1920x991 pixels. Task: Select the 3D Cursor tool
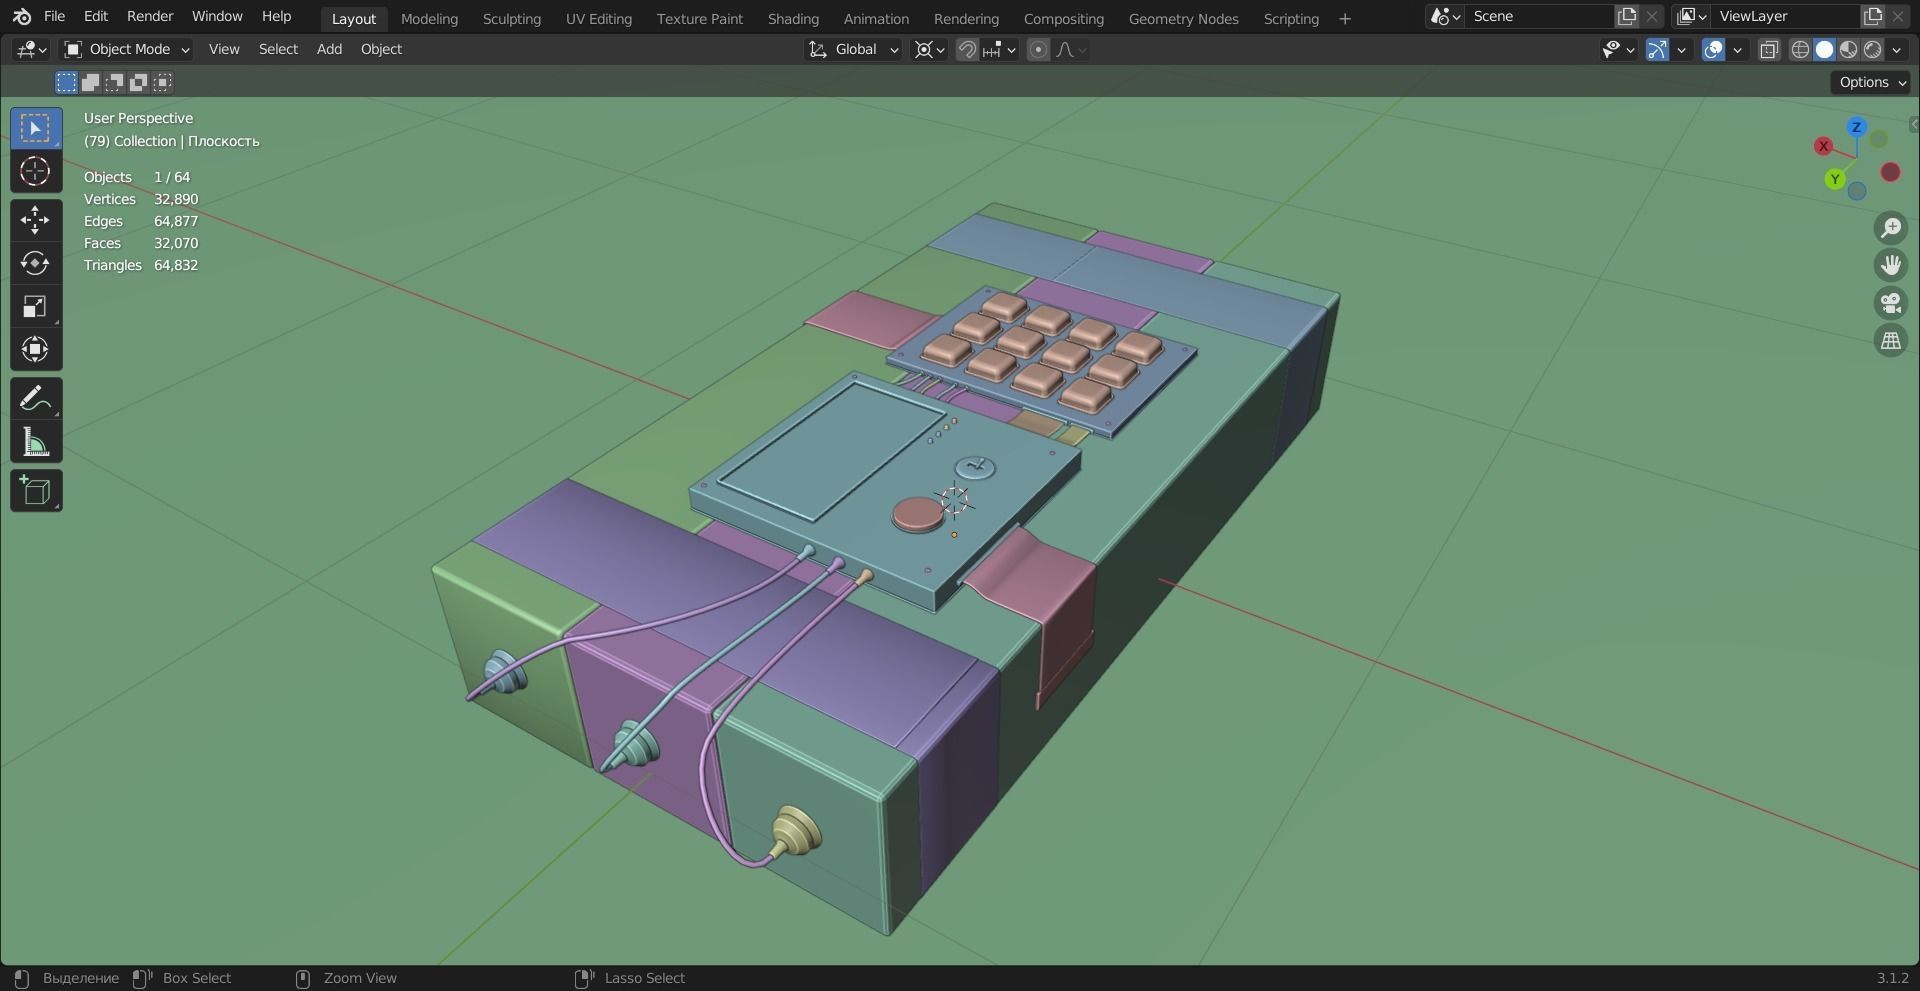(35, 171)
